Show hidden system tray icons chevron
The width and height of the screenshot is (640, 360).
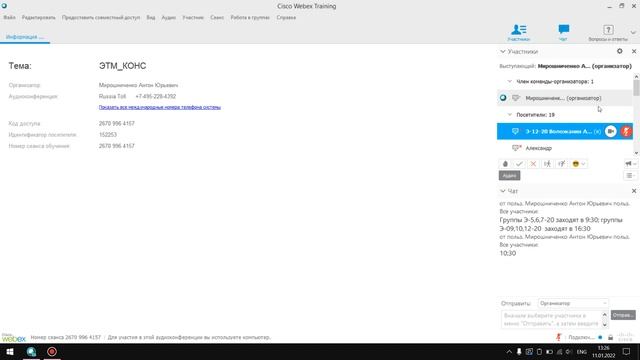pyautogui.click(x=509, y=352)
